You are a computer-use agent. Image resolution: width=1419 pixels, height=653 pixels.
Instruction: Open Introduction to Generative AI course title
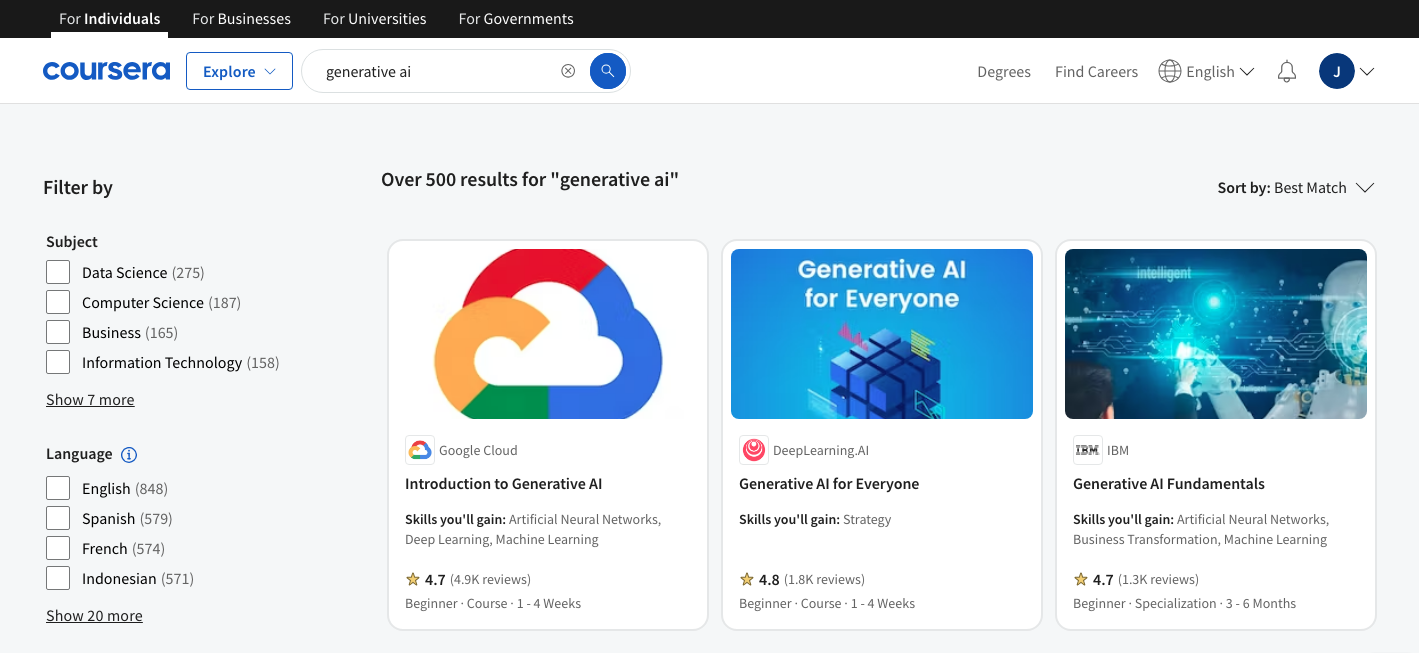503,484
